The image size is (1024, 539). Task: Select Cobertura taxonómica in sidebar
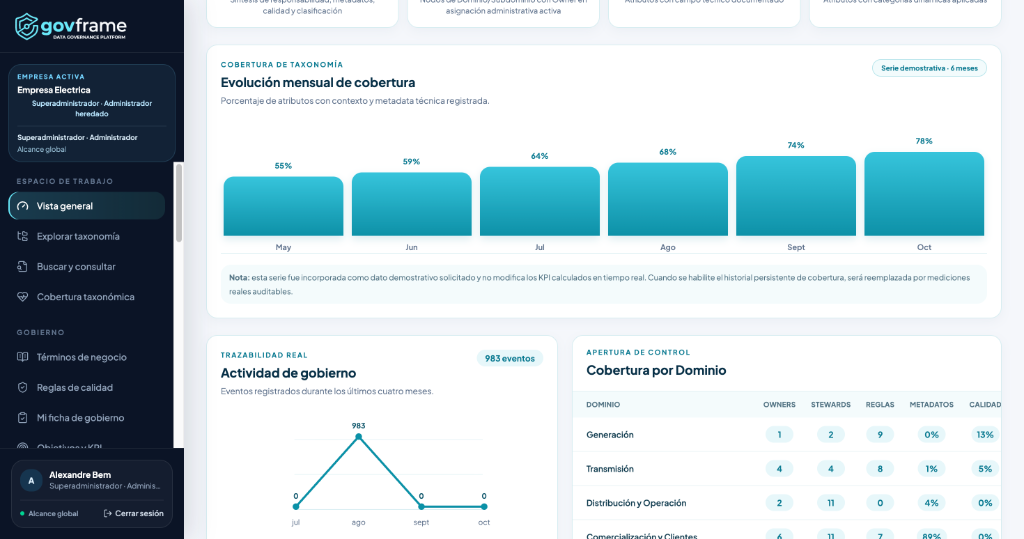pos(87,297)
